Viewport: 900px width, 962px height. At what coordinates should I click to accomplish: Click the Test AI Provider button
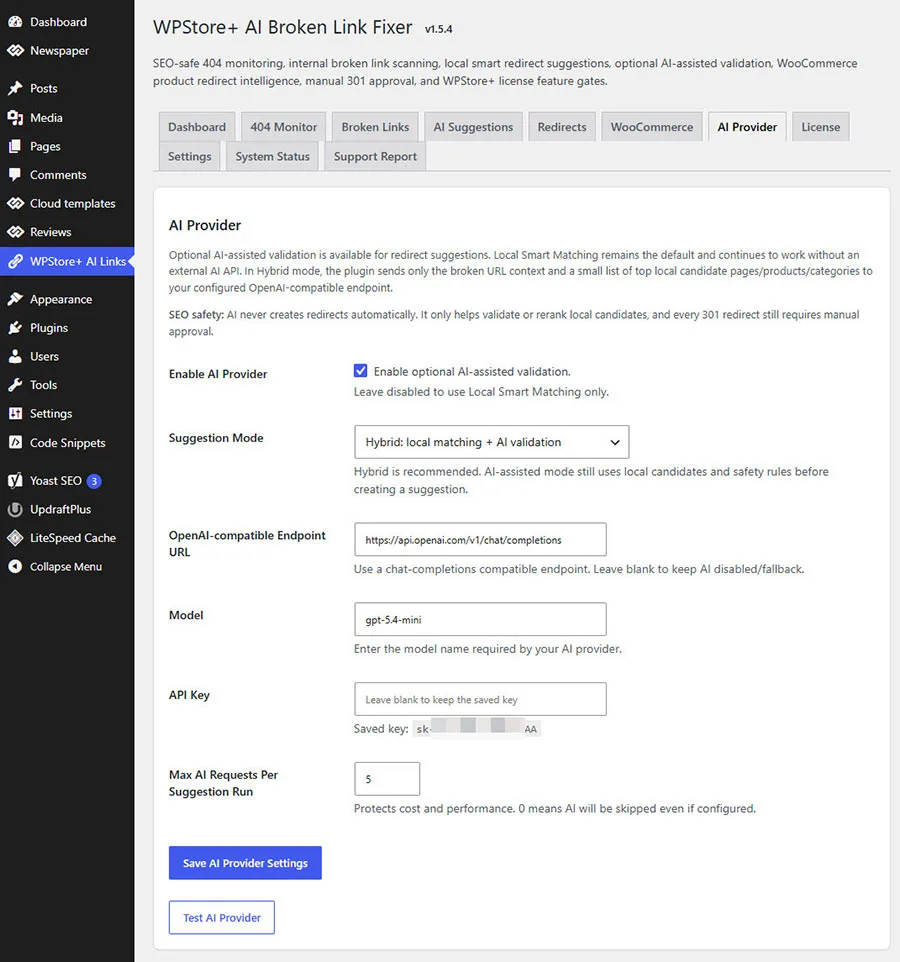coord(222,917)
